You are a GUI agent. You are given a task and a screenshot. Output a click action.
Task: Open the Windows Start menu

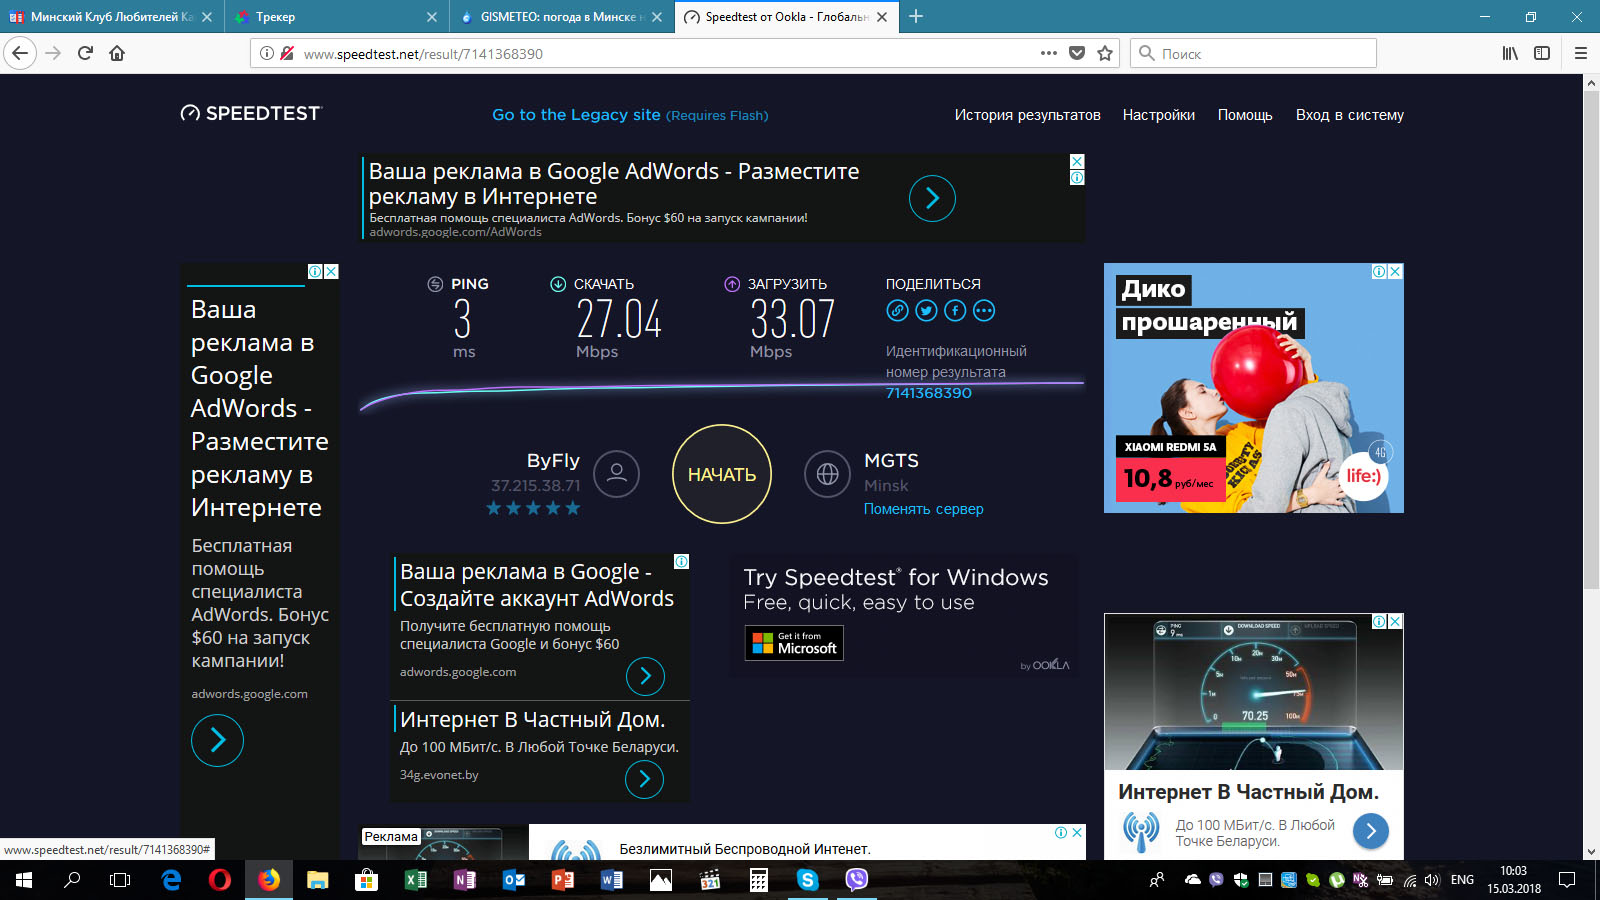(x=24, y=880)
